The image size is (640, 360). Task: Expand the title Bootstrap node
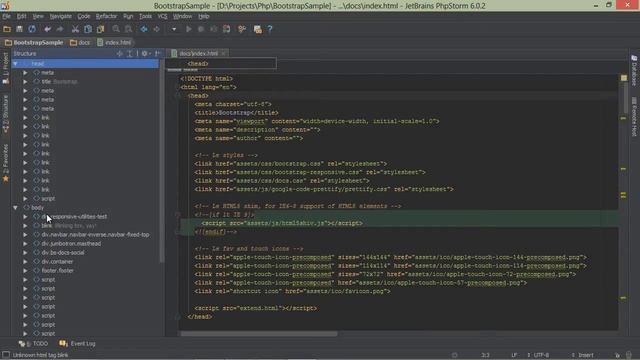[25, 82]
